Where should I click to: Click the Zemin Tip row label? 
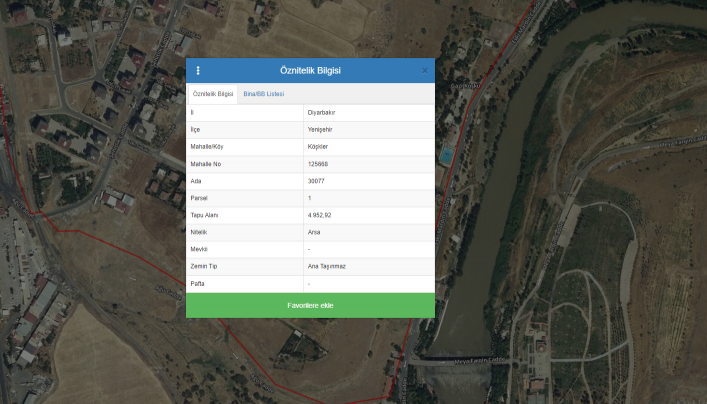204,266
